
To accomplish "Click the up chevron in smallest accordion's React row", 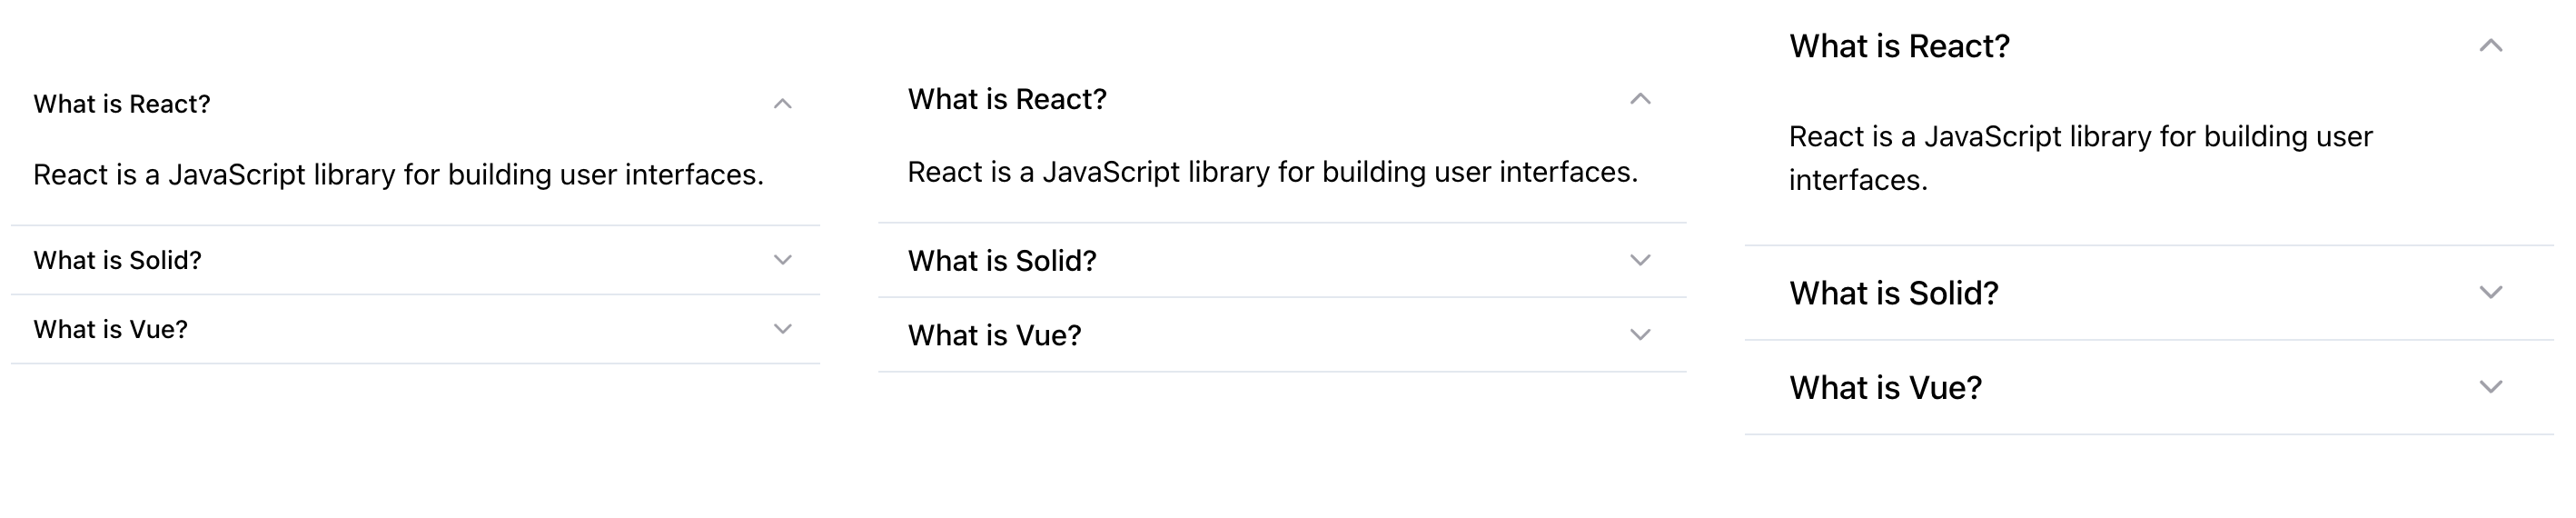I will pyautogui.click(x=782, y=104).
